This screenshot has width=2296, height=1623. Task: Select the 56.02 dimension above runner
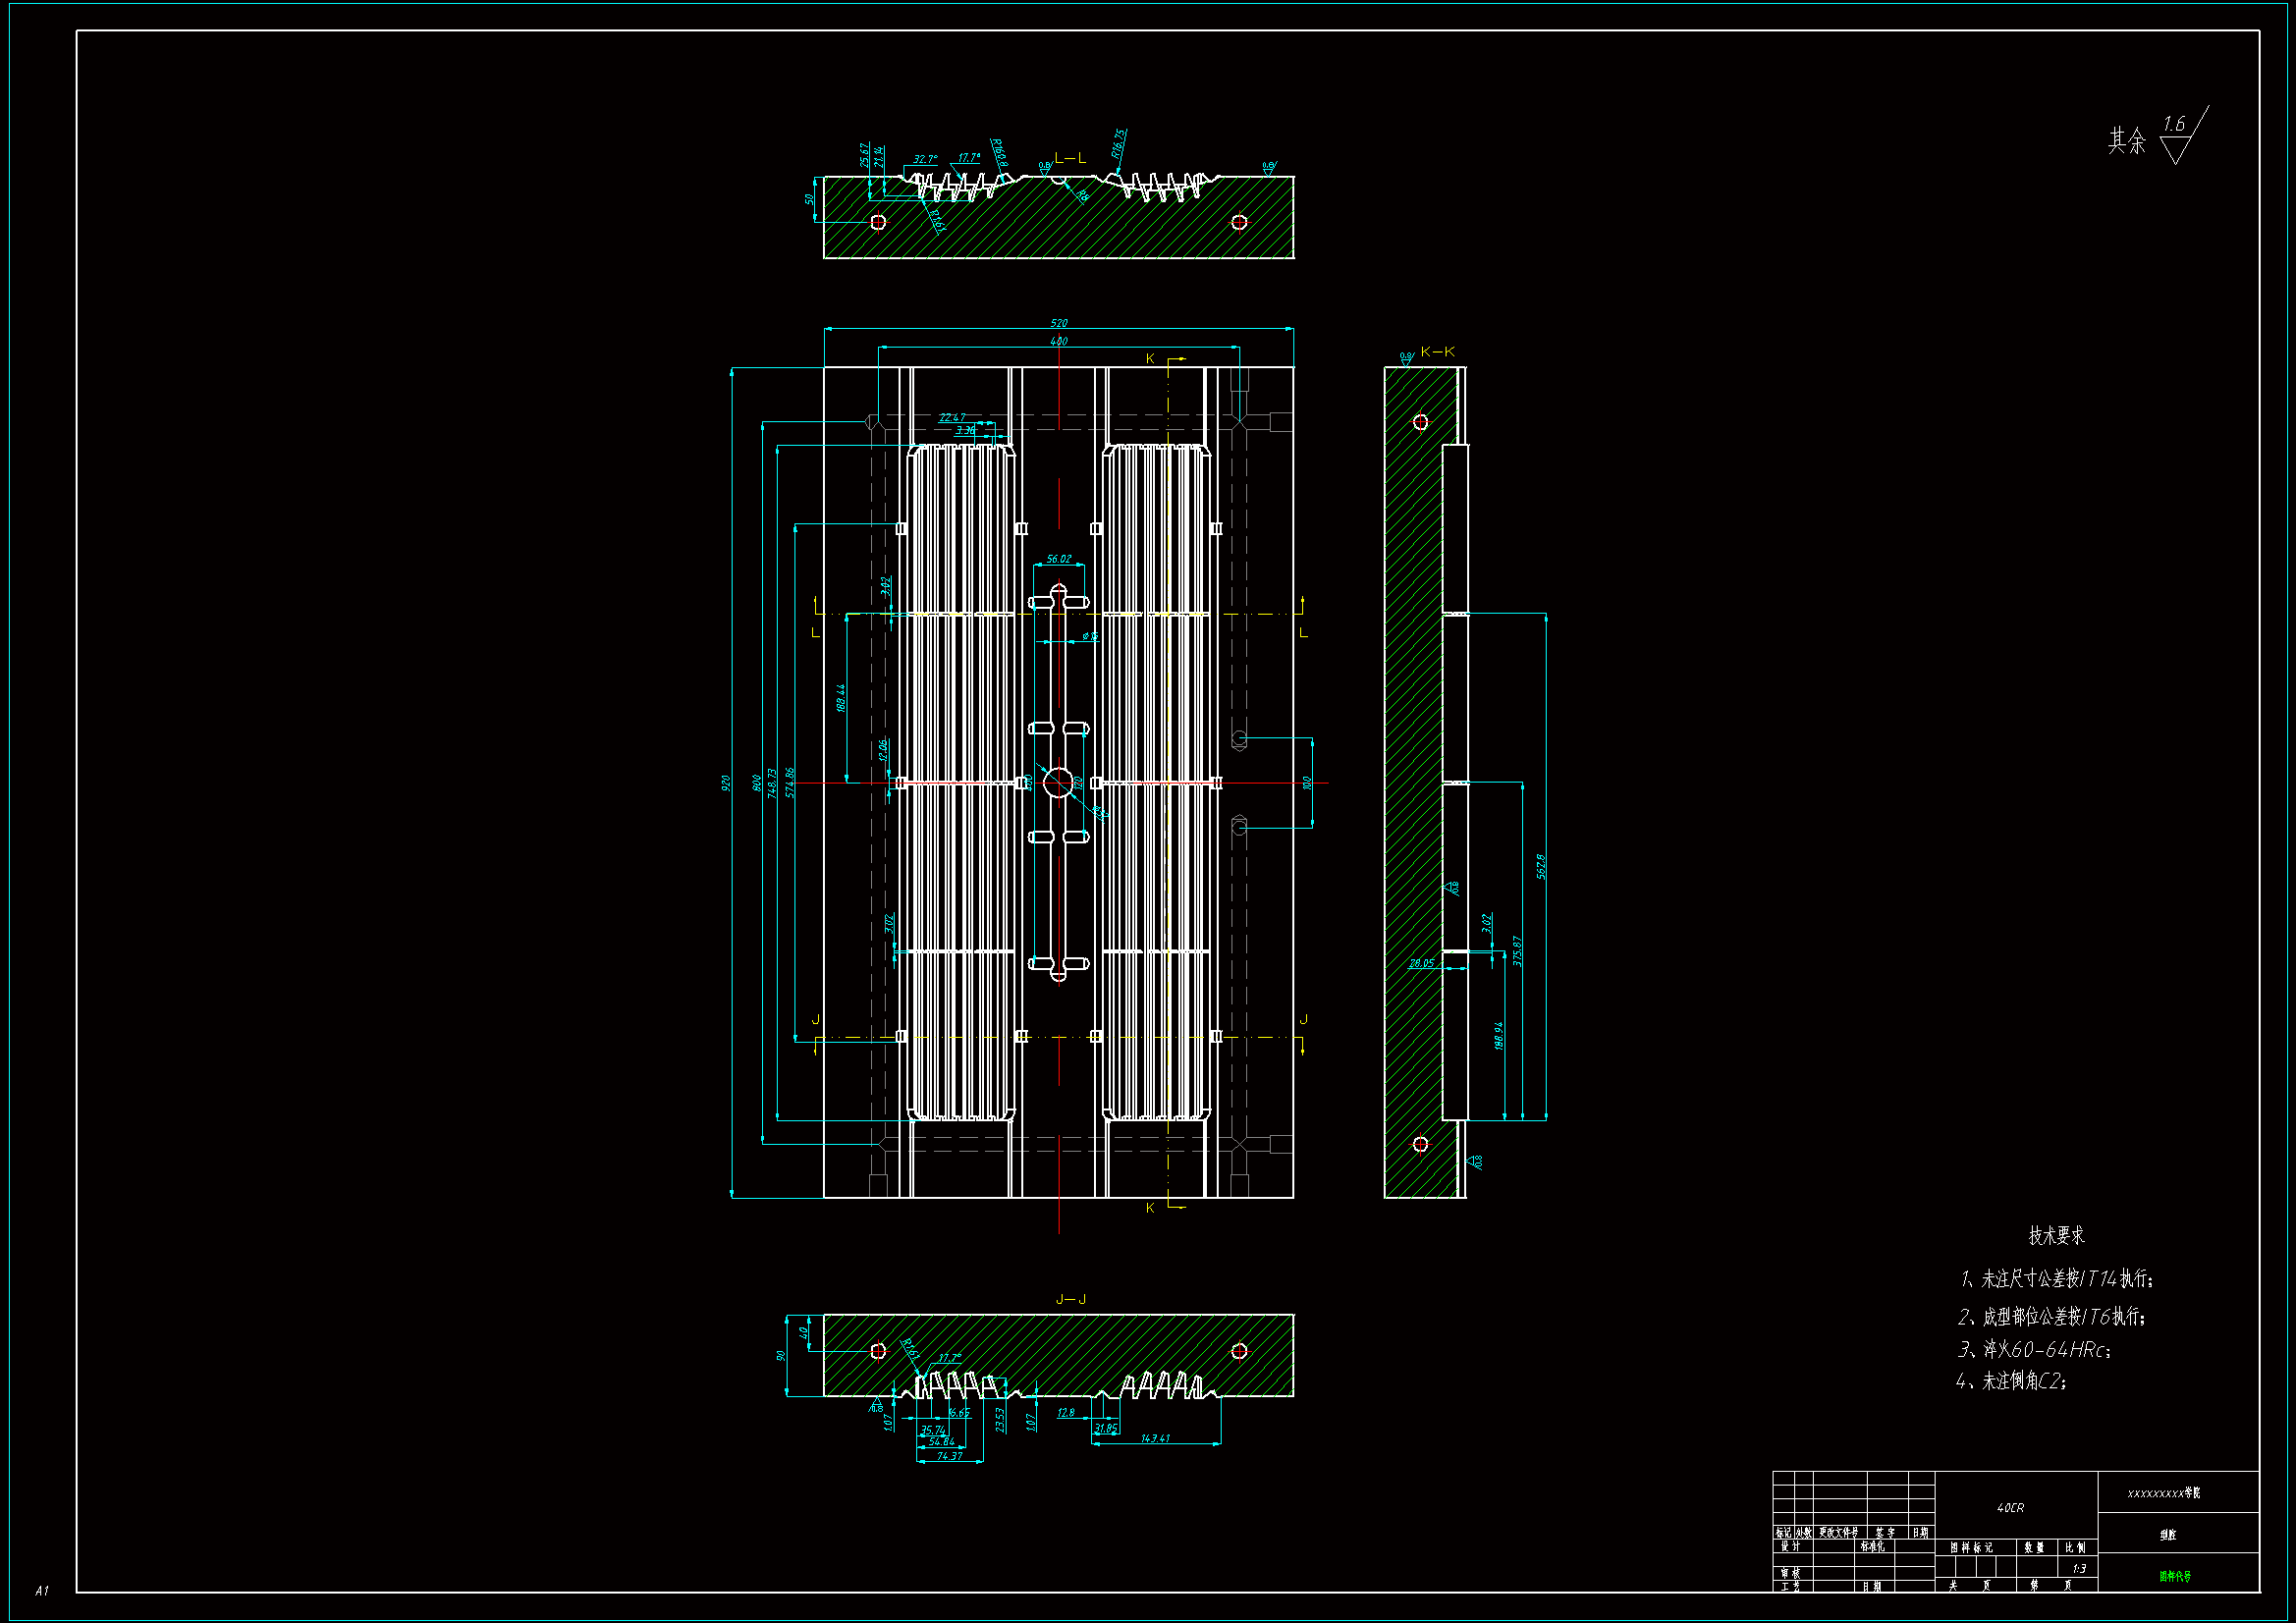point(1059,559)
